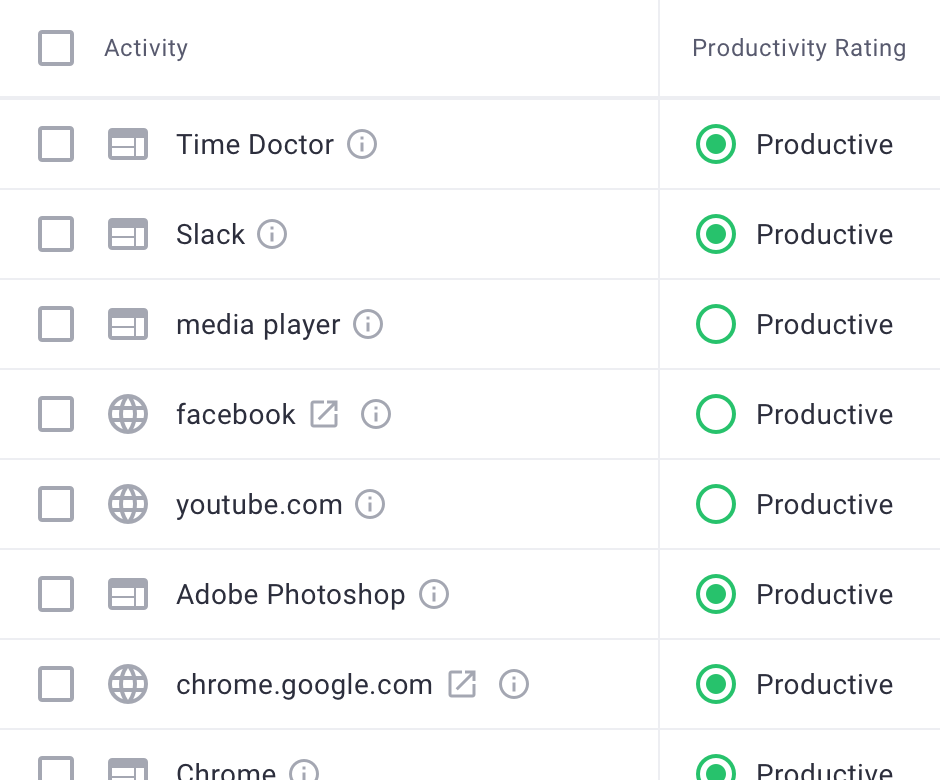Click the info icon beside Slack

coord(272,235)
